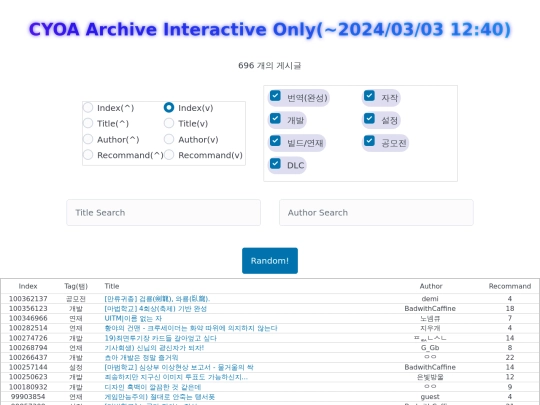
Task: Toggle the 개발 tag checkbox
Action: [x=275, y=118]
